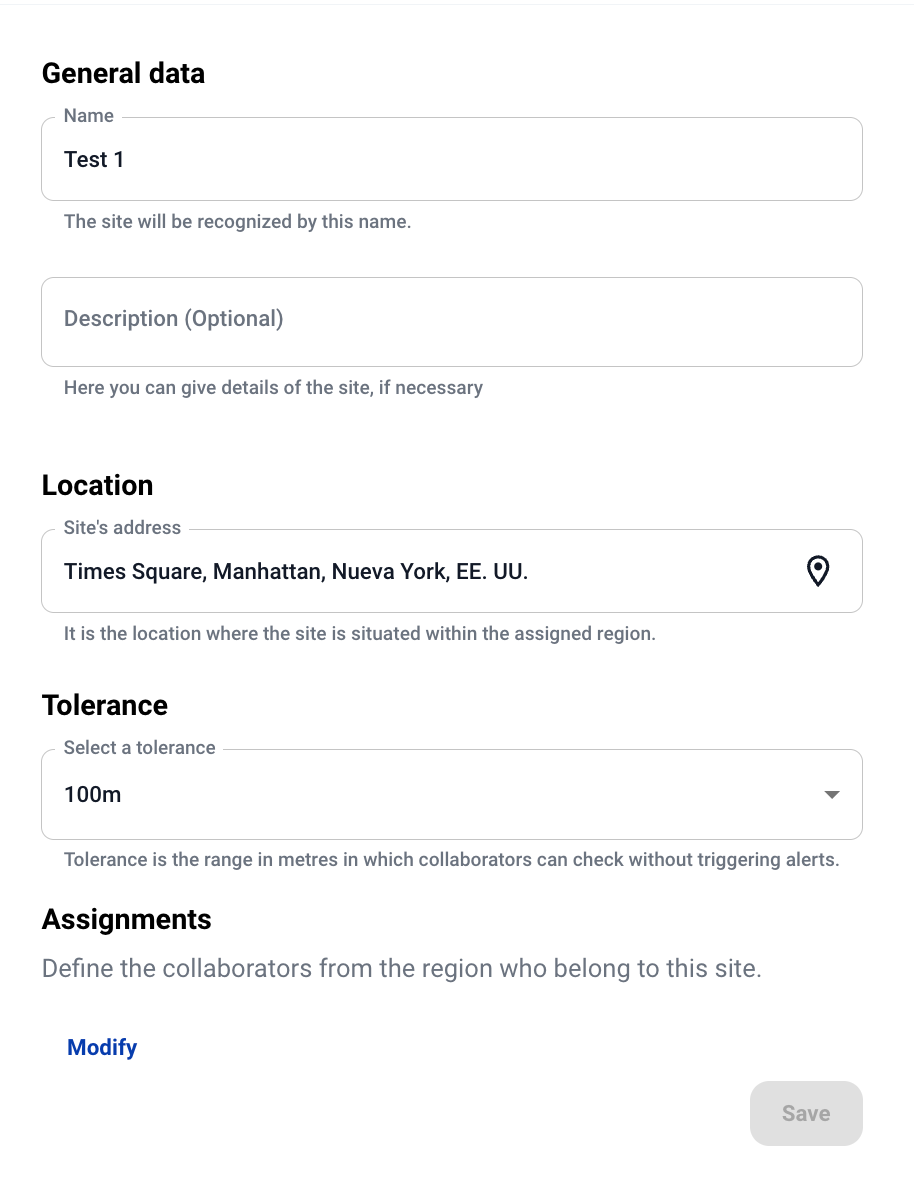Click the Select a tolerance label
This screenshot has height=1188, width=914.
click(139, 748)
